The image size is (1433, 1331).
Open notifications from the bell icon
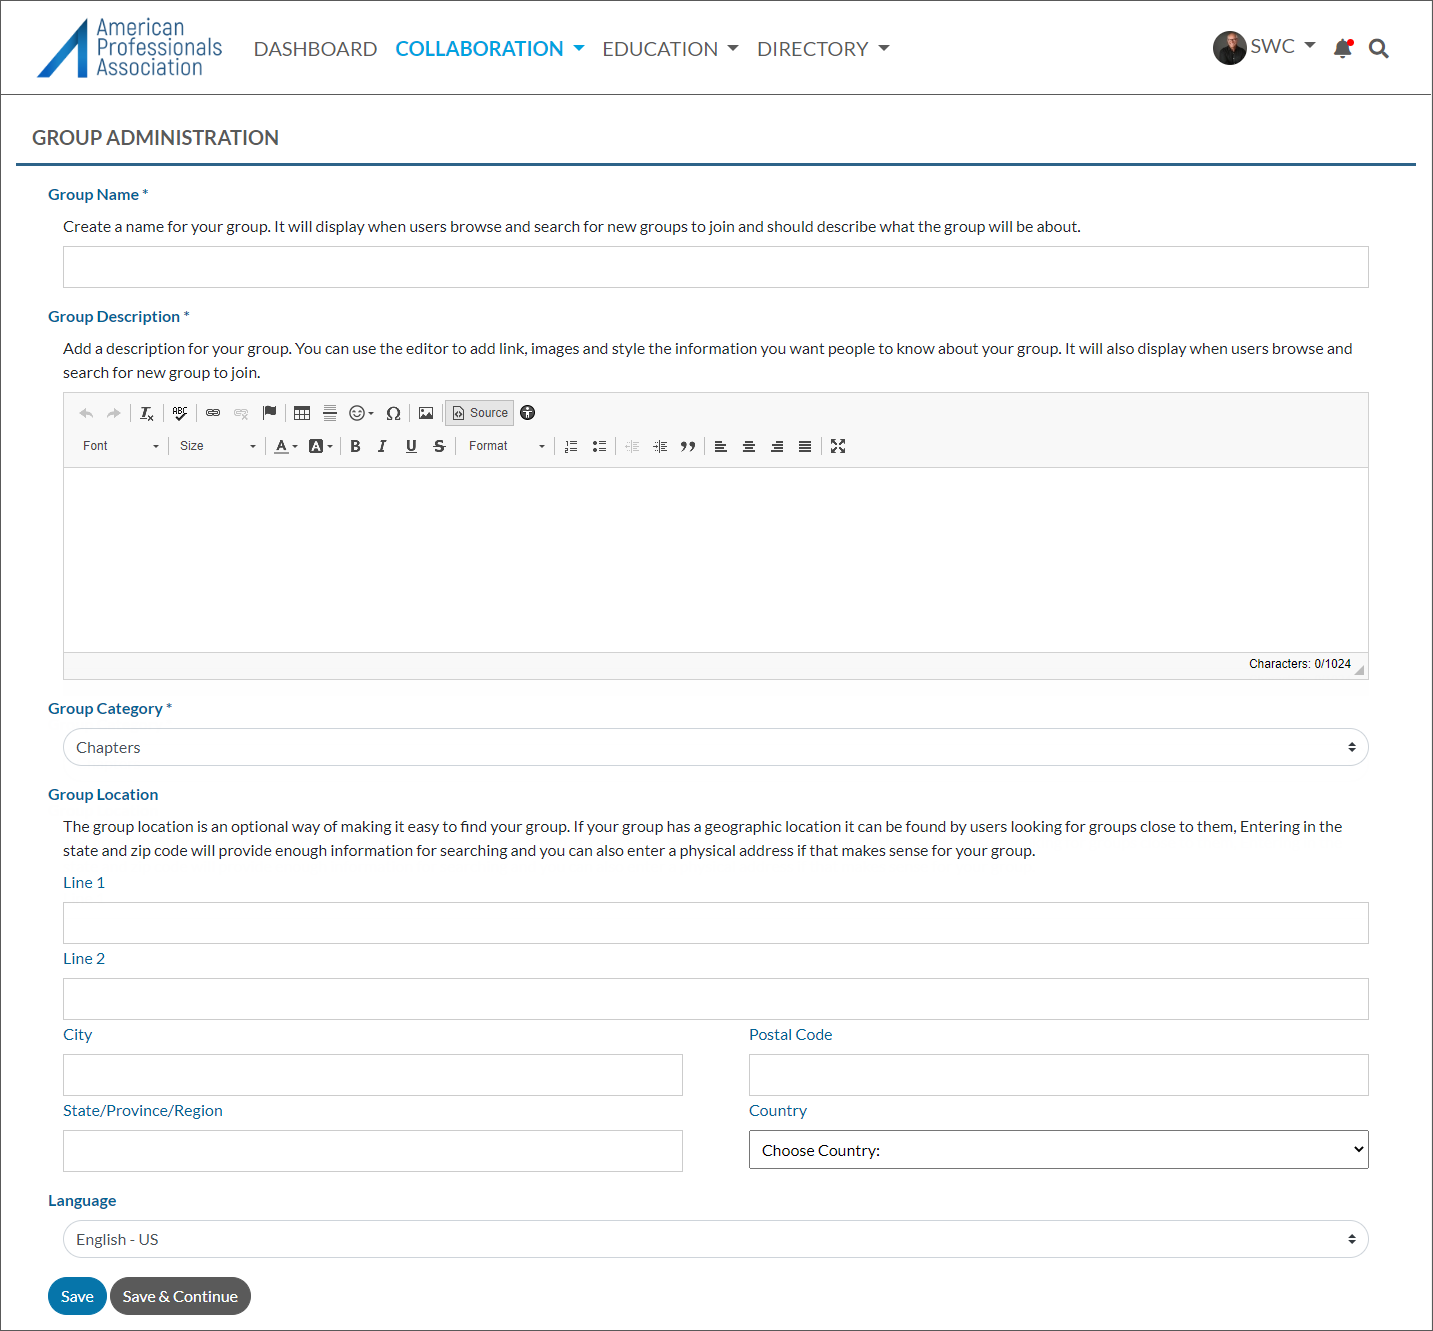point(1343,48)
